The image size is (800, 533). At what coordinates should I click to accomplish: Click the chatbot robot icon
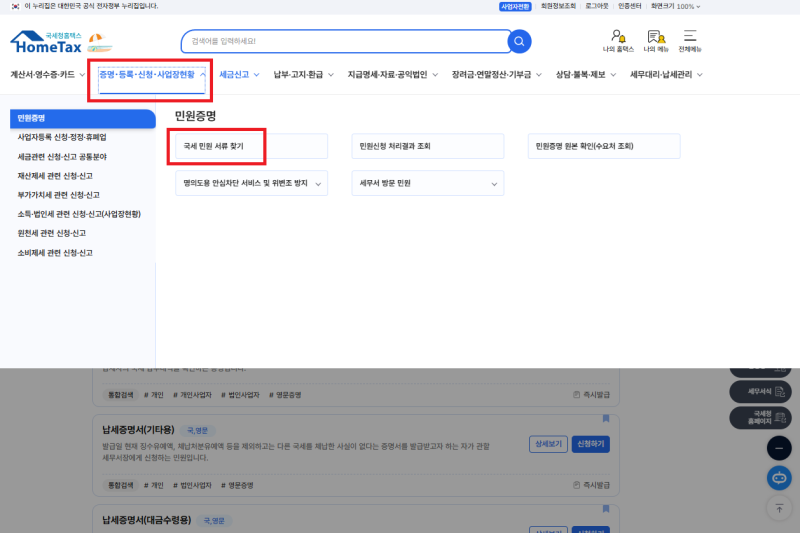click(779, 478)
